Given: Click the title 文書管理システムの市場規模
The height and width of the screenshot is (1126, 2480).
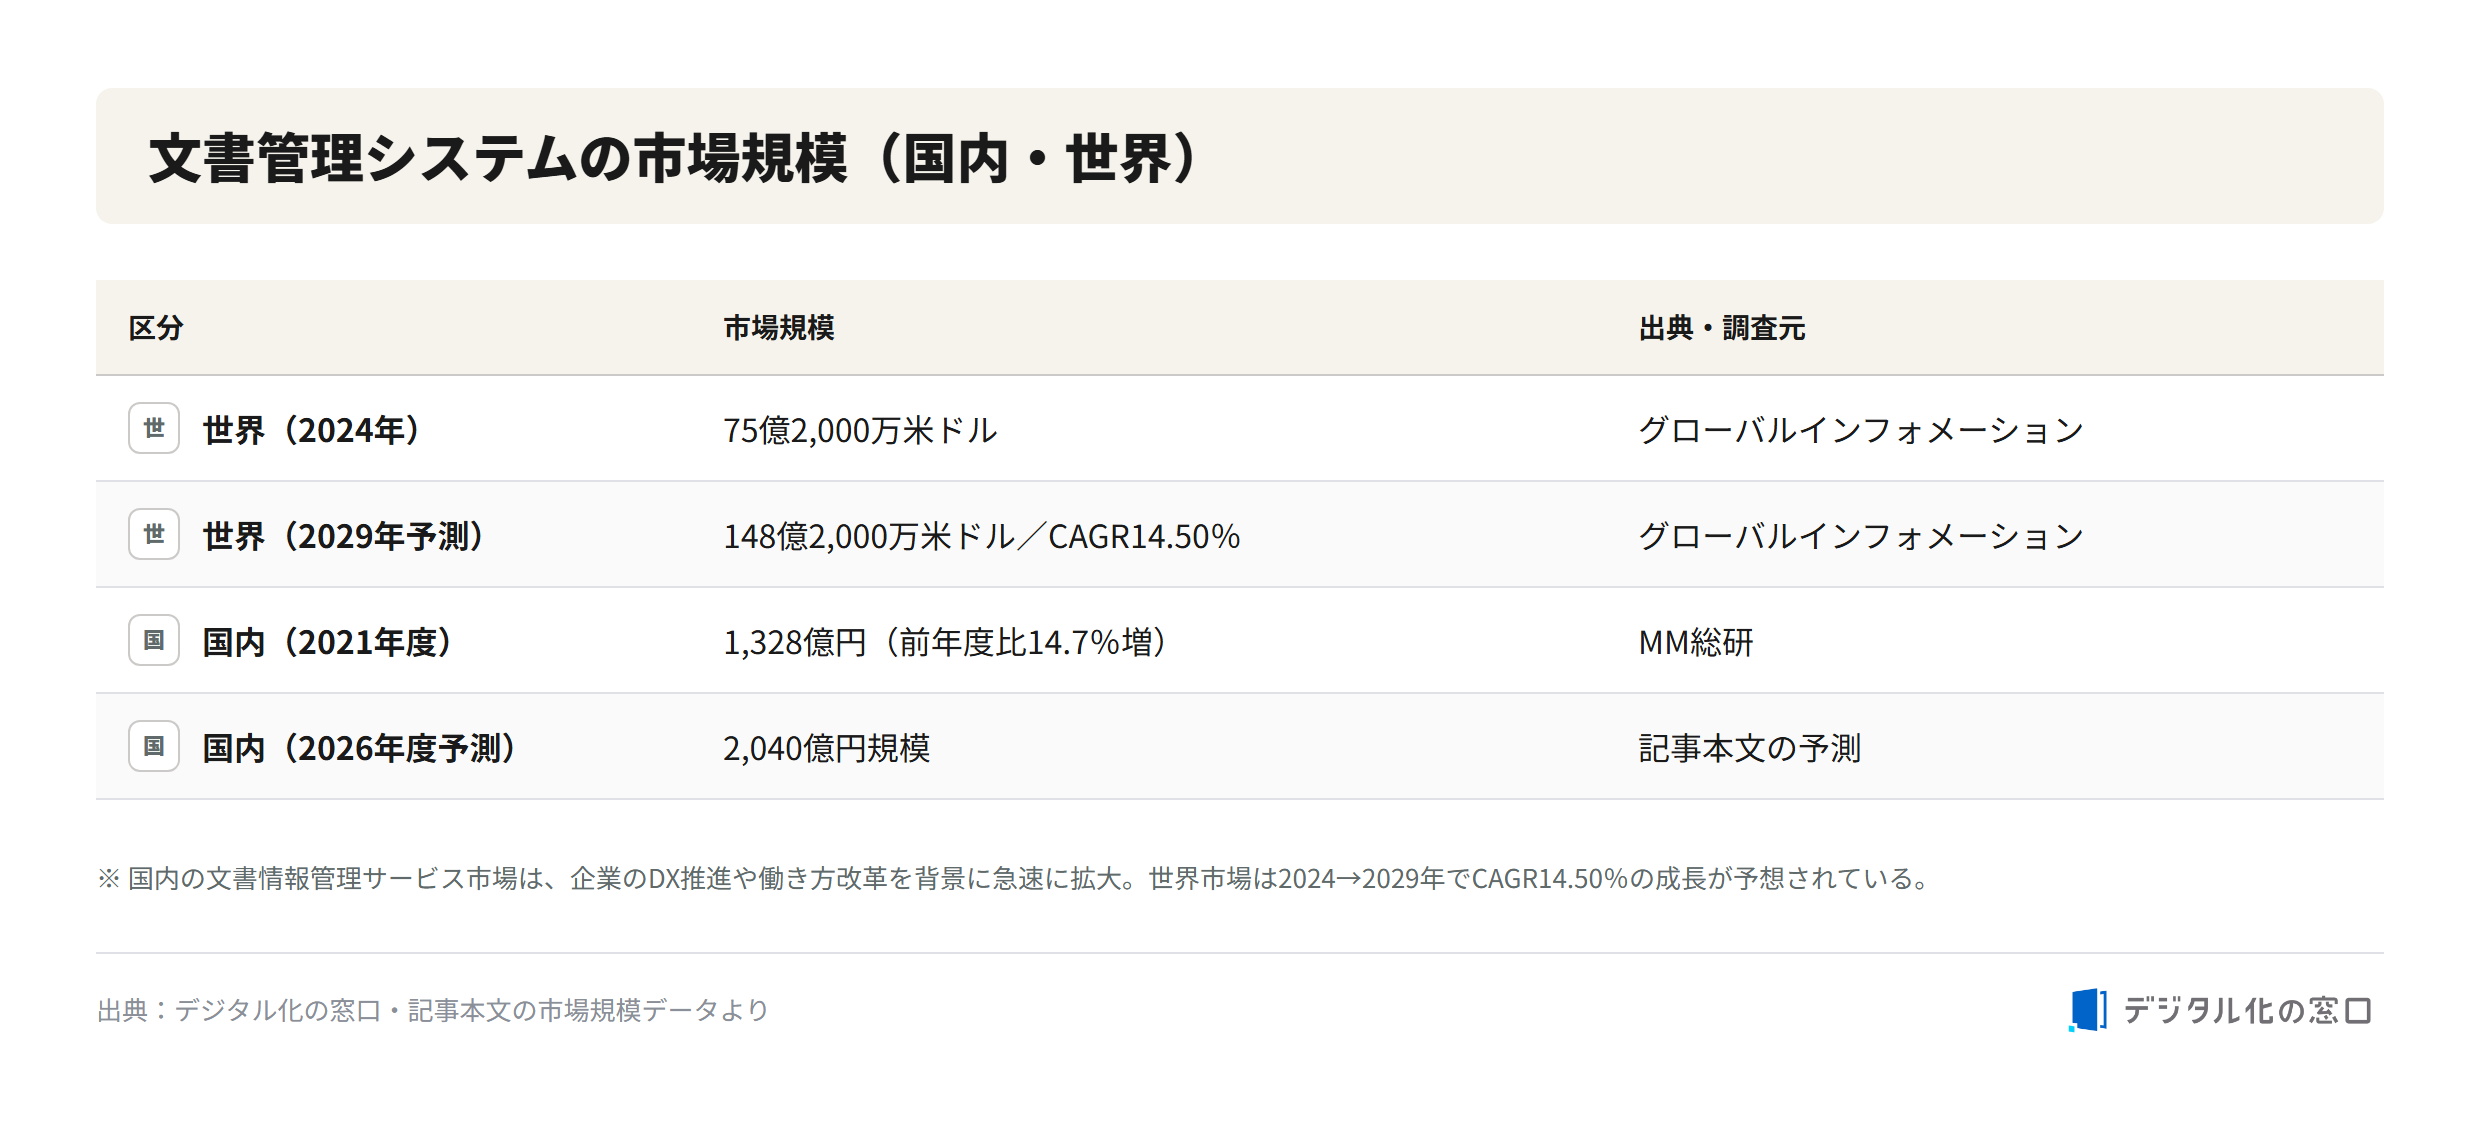Looking at the screenshot, I should click(498, 158).
